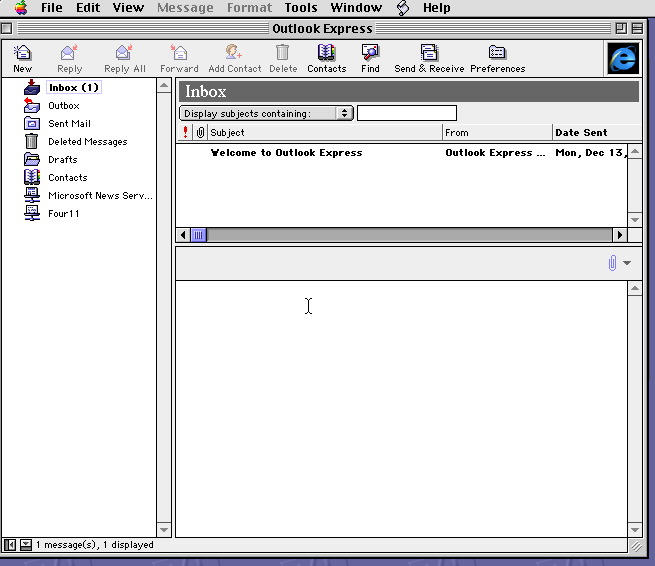Open the Deleted Messages folder

(88, 142)
